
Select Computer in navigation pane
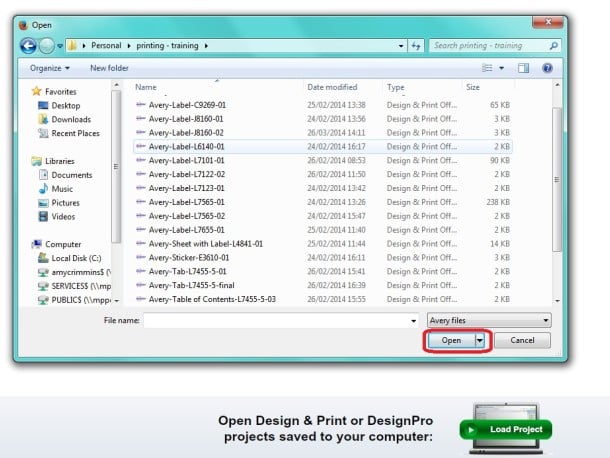[x=57, y=244]
